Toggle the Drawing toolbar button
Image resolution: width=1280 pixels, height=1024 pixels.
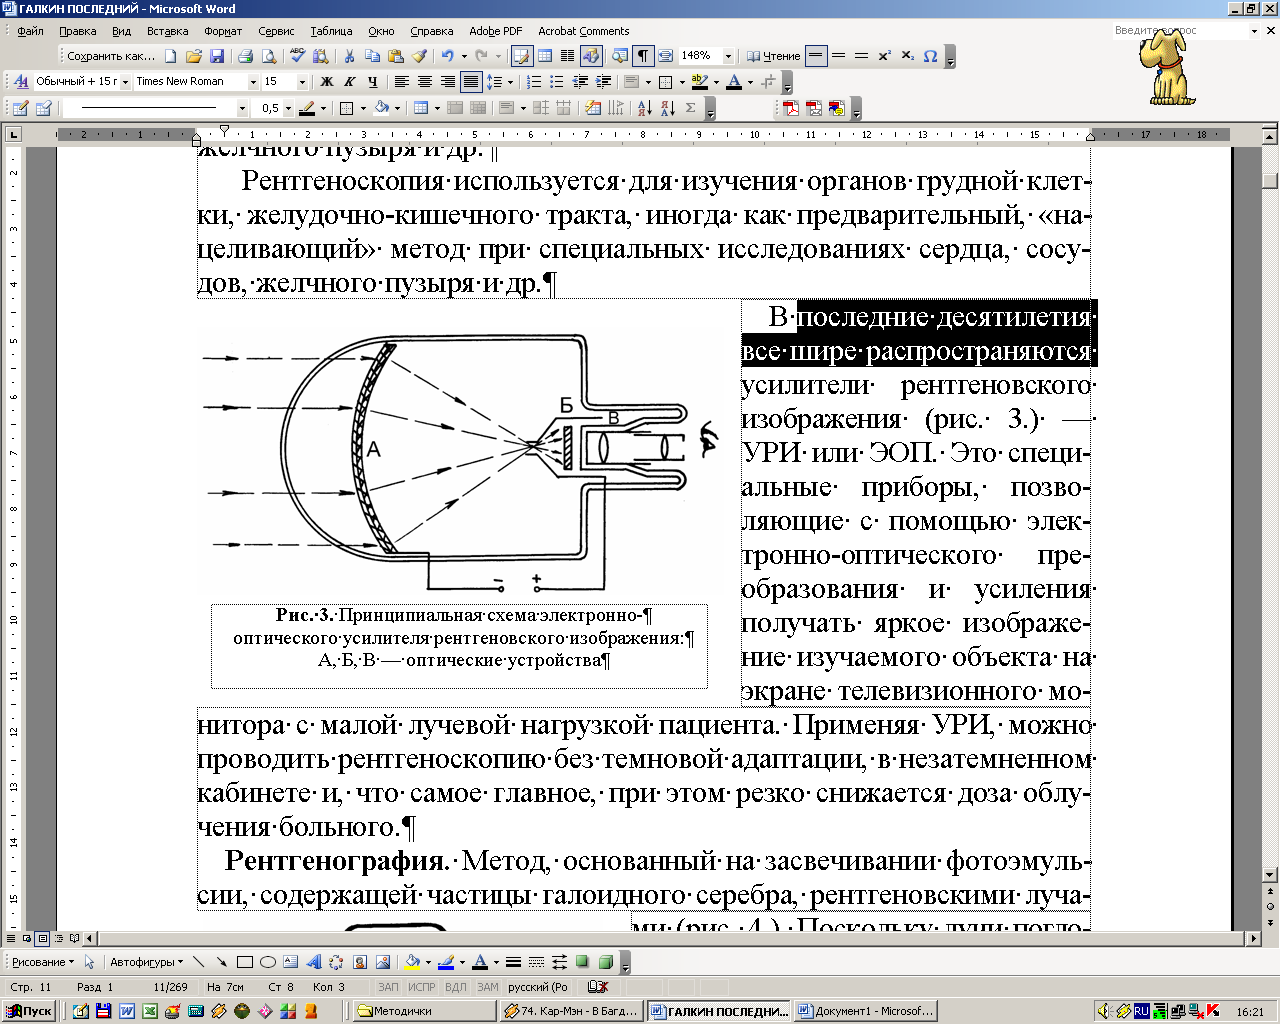[590, 56]
